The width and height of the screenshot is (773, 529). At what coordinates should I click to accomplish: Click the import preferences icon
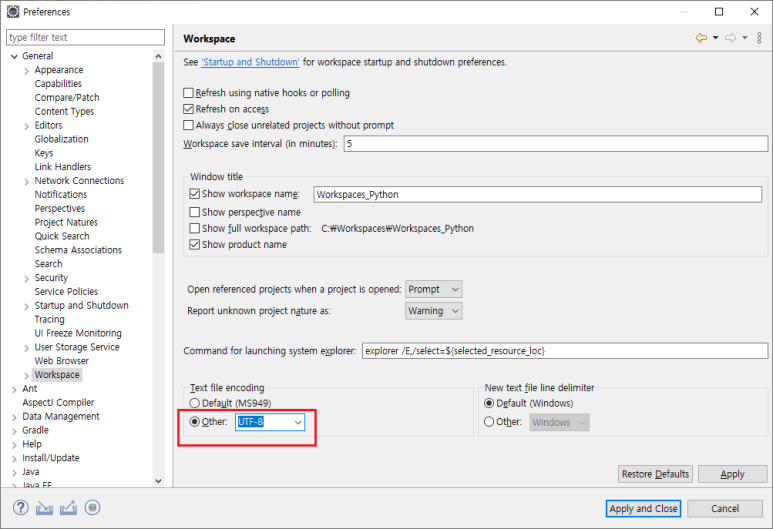point(44,508)
